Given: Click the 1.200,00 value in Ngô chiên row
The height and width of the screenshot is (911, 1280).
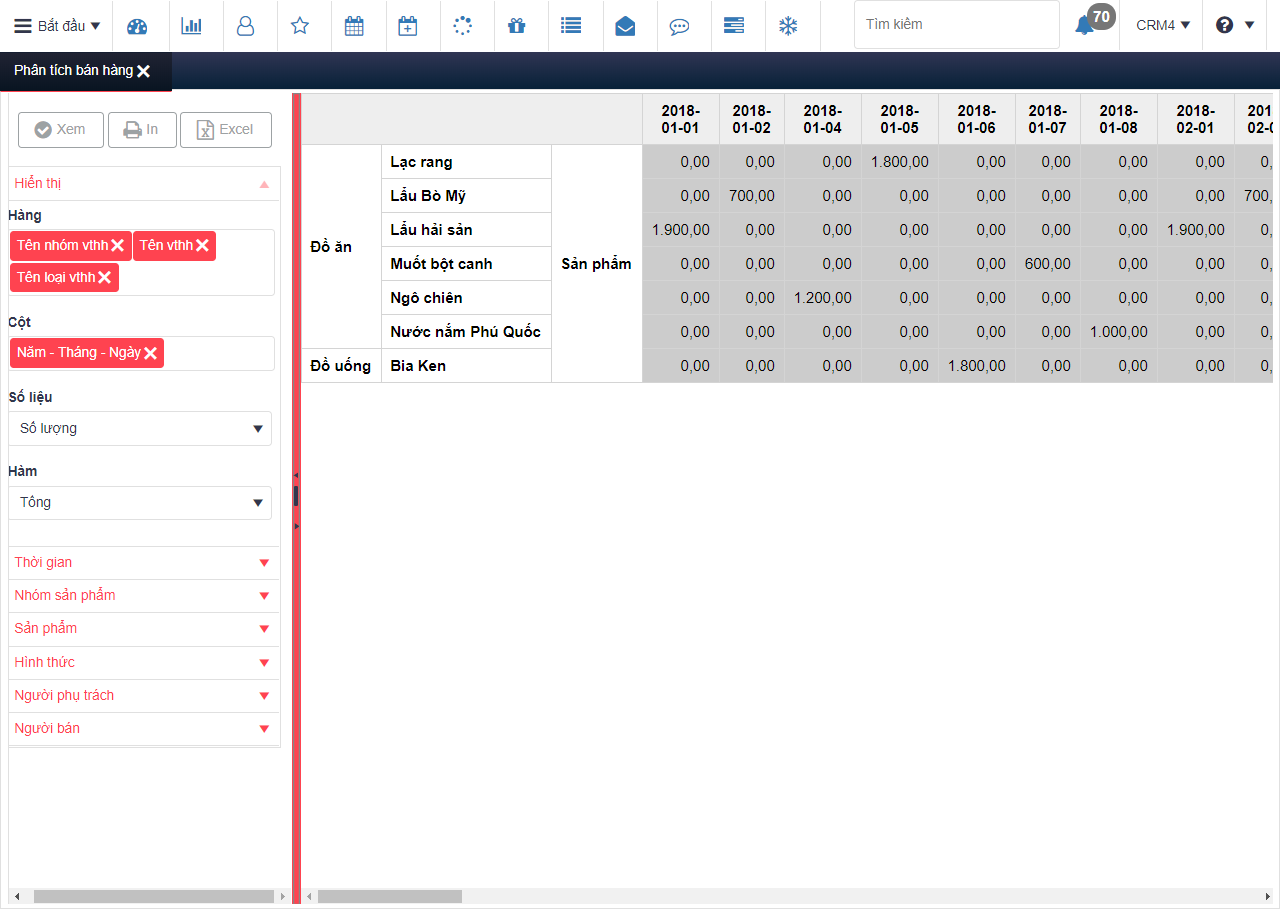Looking at the screenshot, I should point(823,298).
